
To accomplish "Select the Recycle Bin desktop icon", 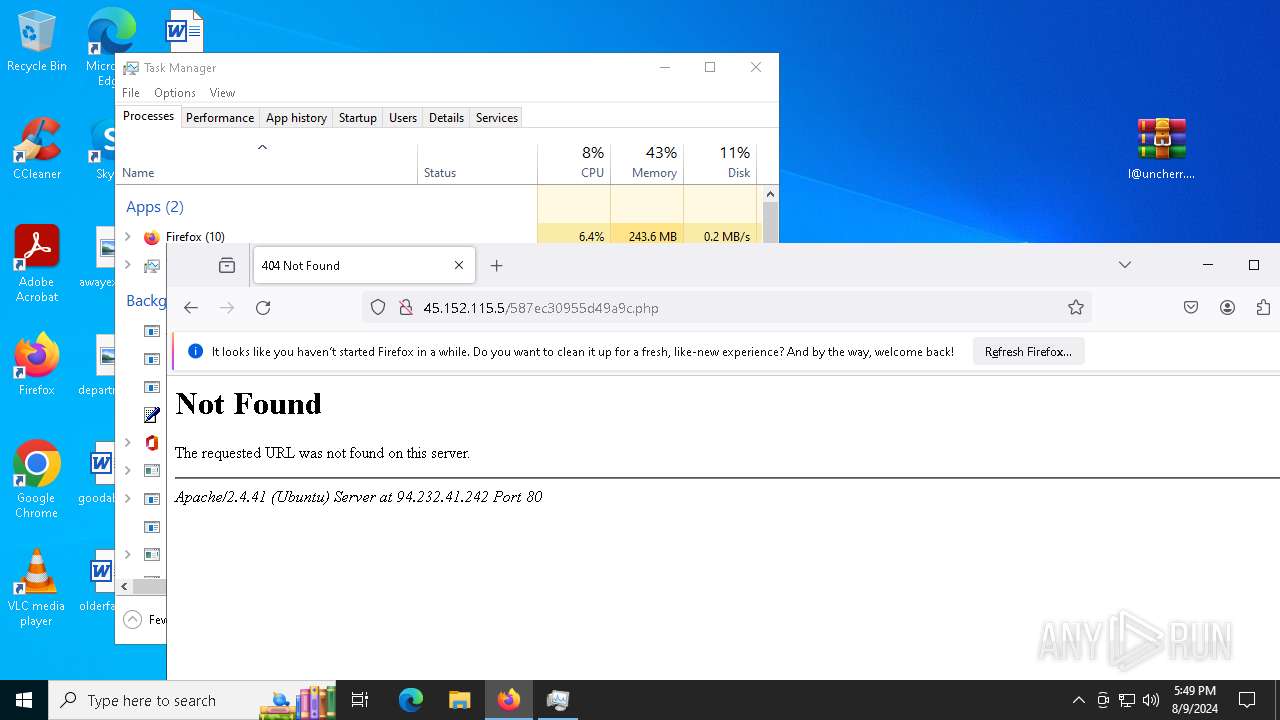I will 36,42.
